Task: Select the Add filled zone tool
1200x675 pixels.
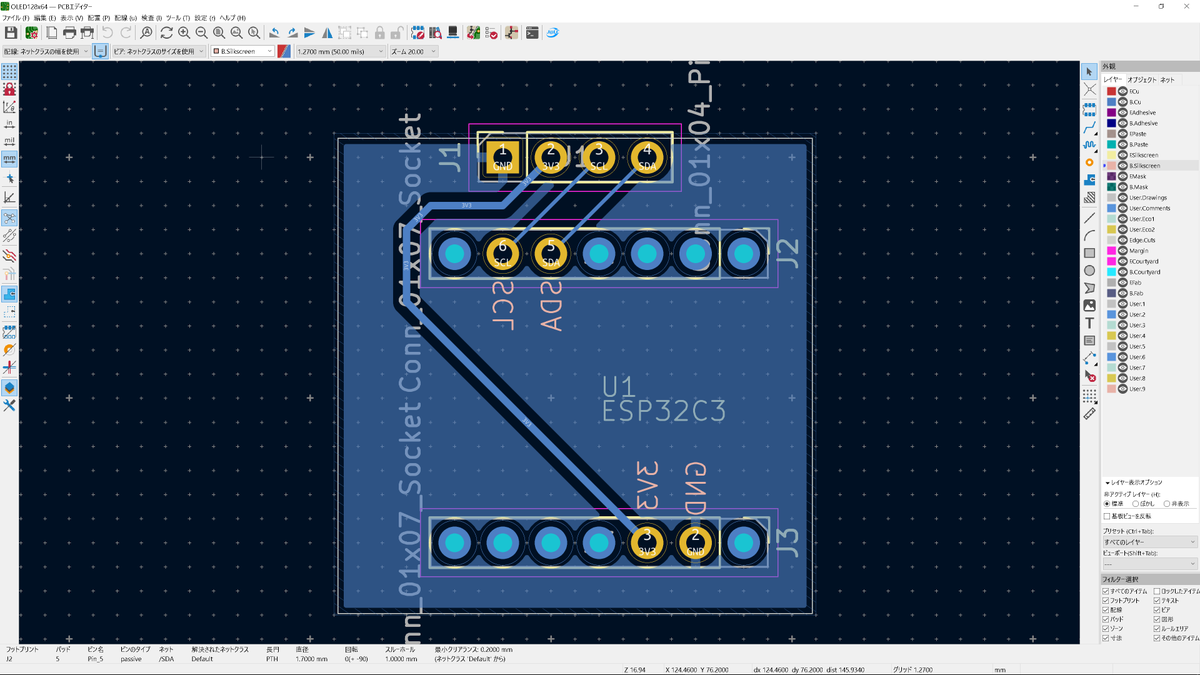Action: click(x=1089, y=180)
